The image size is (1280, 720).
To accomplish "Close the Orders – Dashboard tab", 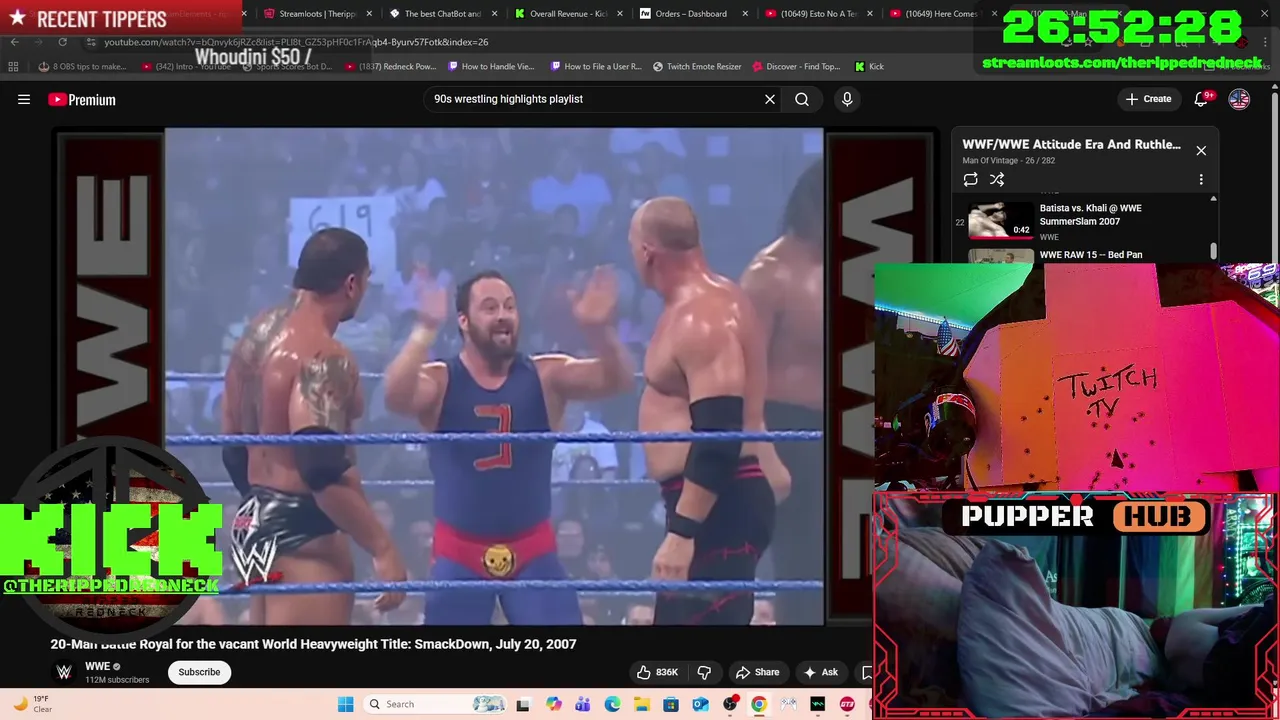I will pos(745,14).
